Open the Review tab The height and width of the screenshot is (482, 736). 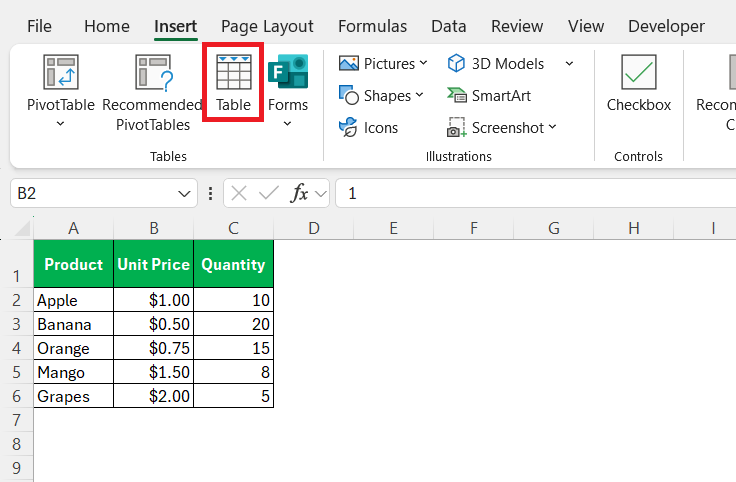[517, 26]
